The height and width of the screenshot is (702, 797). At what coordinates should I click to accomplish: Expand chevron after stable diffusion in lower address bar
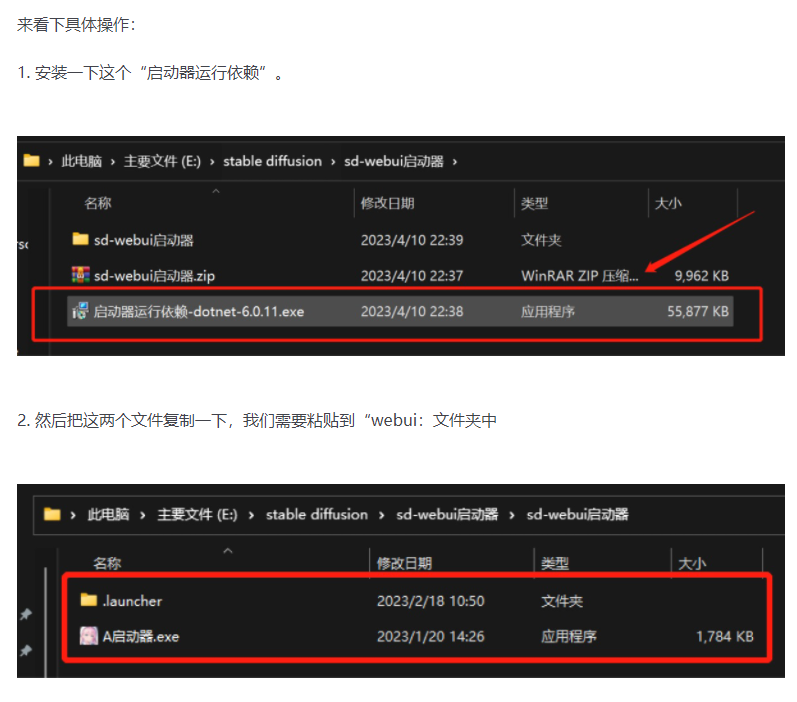(x=382, y=515)
